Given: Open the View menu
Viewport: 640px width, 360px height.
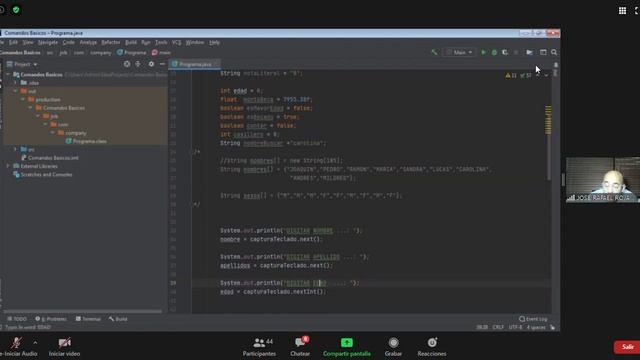Looking at the screenshot, I should 28,42.
